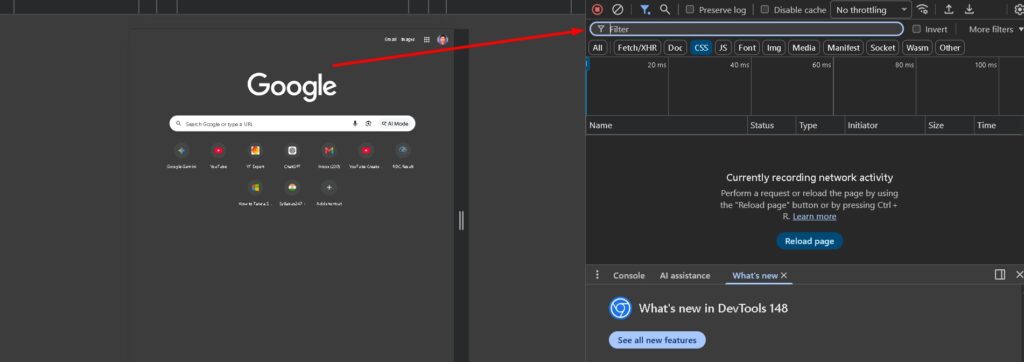Open network settings gear icon
This screenshot has height=362, width=1024.
click(1019, 10)
